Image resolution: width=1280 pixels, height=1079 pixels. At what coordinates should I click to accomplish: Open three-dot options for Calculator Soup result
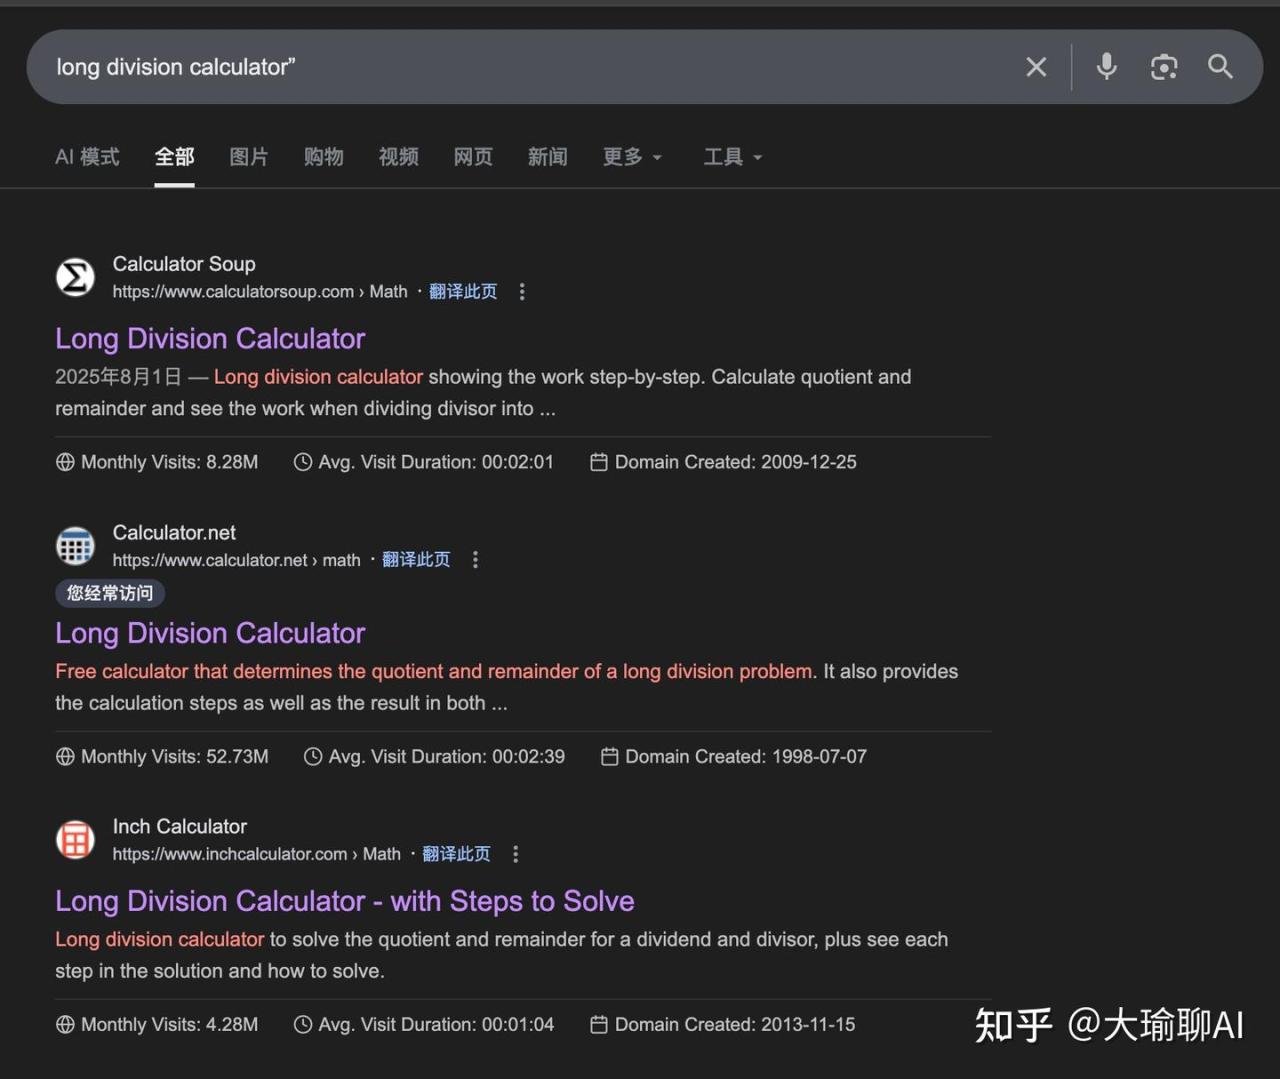pos(522,292)
